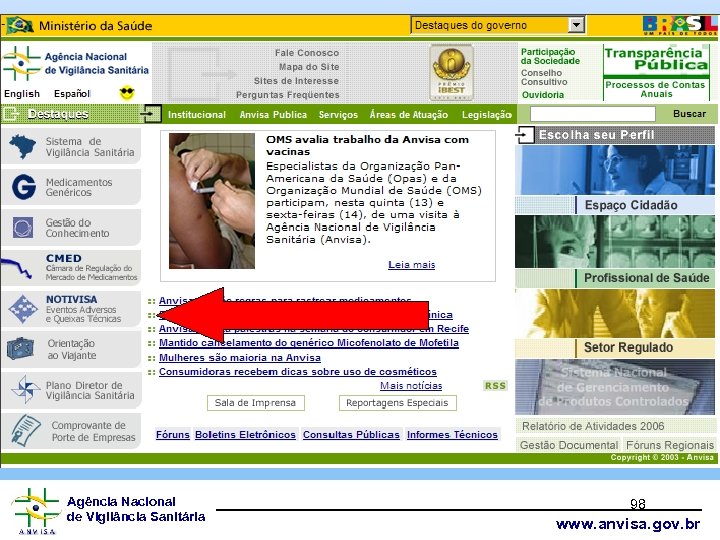
Task: Click the green RSS badge
Action: 495,386
